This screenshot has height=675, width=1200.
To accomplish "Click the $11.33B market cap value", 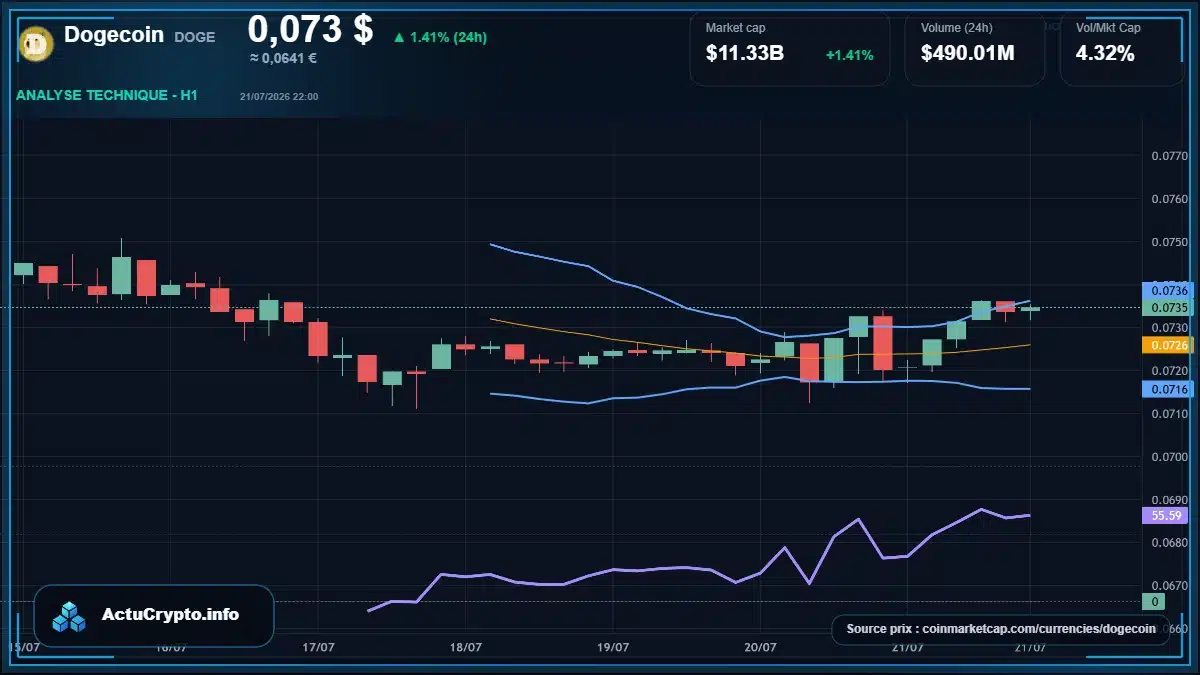I will click(745, 54).
